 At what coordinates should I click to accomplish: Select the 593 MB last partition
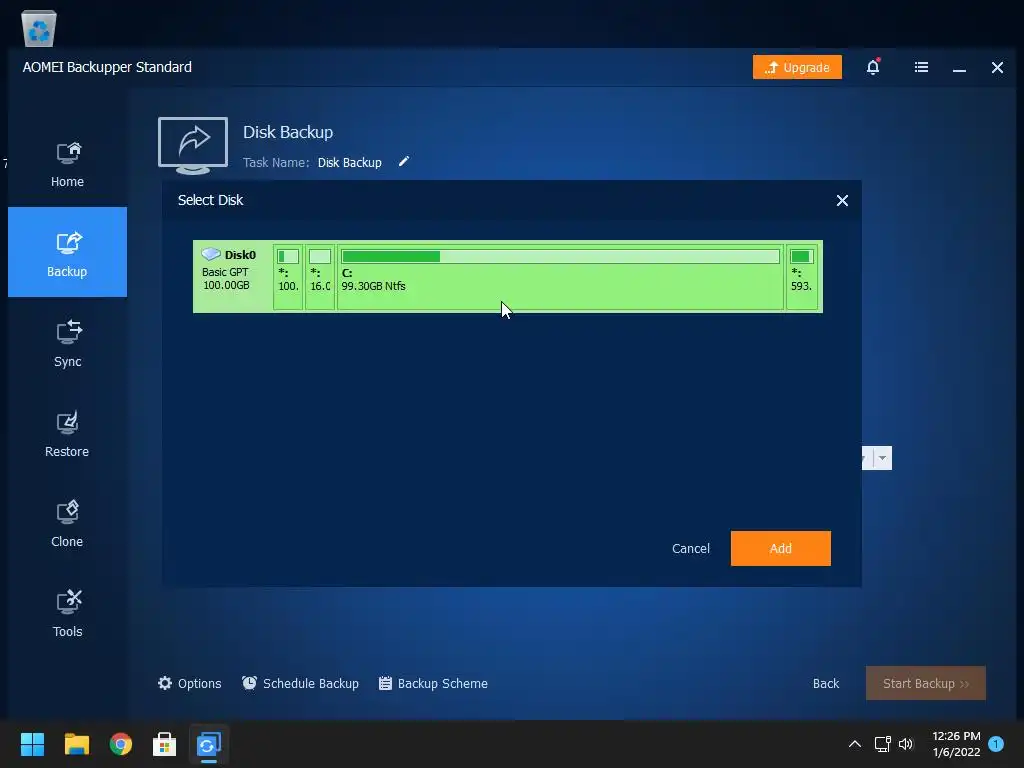(802, 276)
